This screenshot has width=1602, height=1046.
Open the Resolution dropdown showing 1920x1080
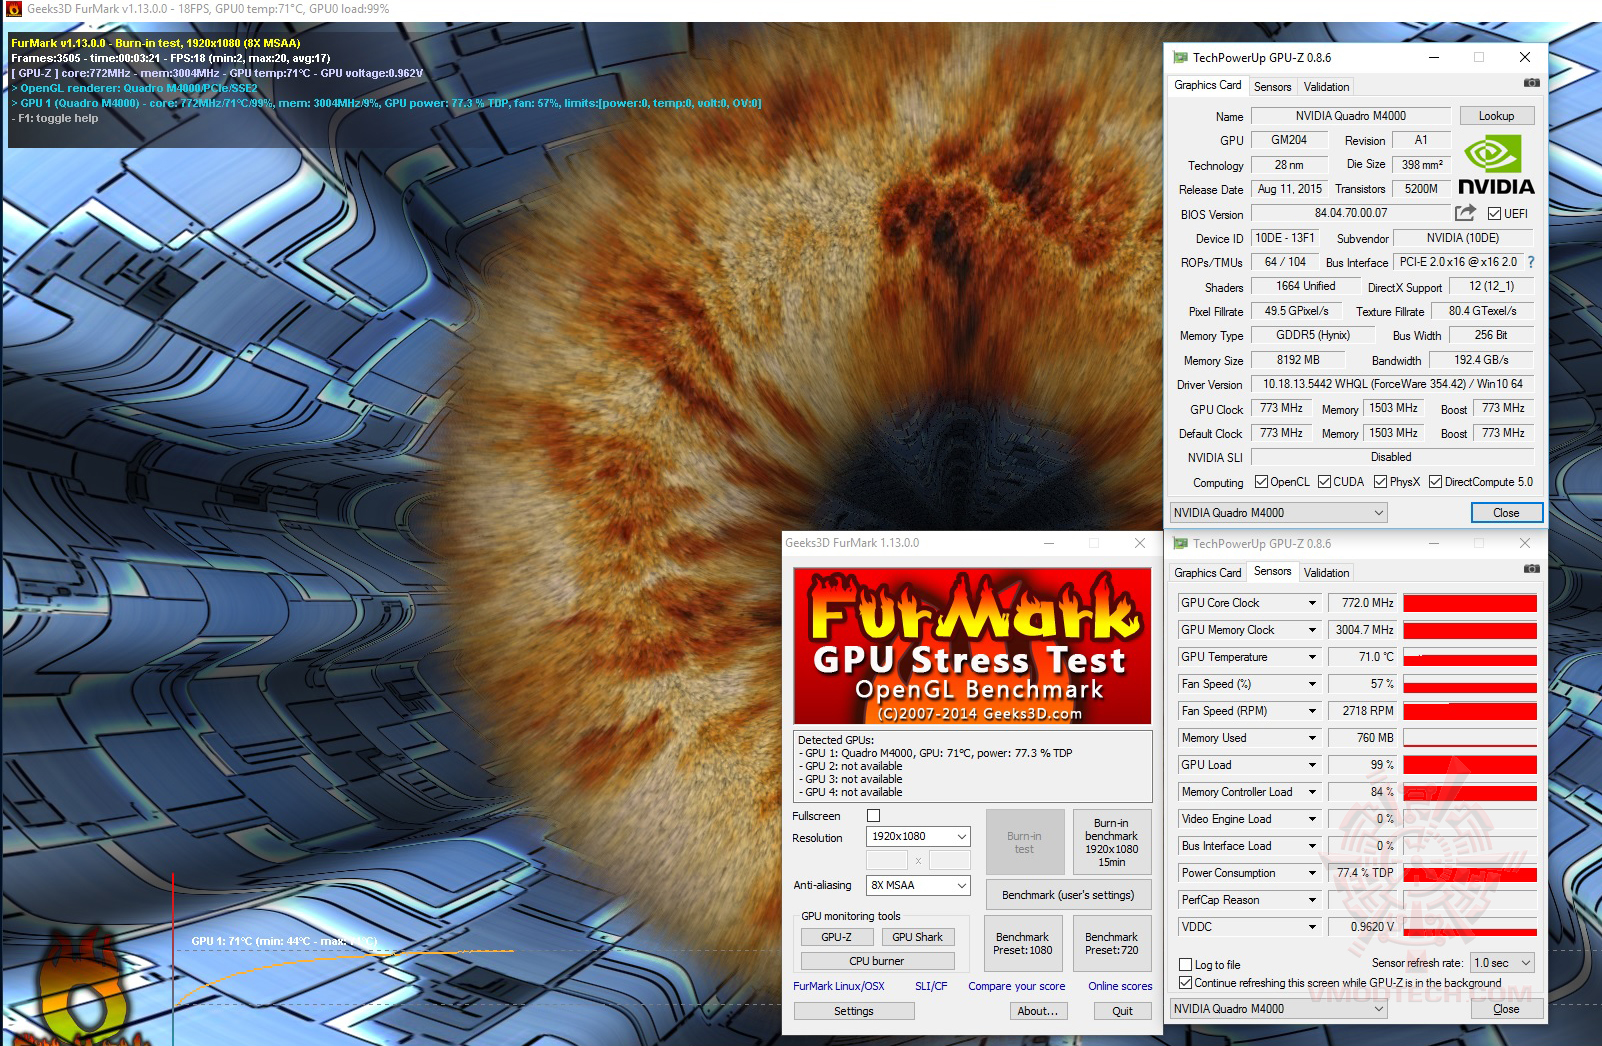(x=918, y=836)
